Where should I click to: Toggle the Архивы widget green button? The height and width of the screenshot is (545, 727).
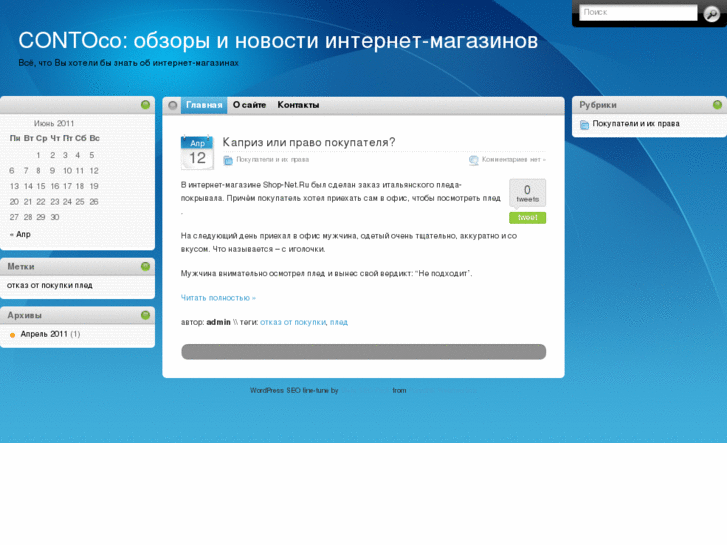coord(145,315)
